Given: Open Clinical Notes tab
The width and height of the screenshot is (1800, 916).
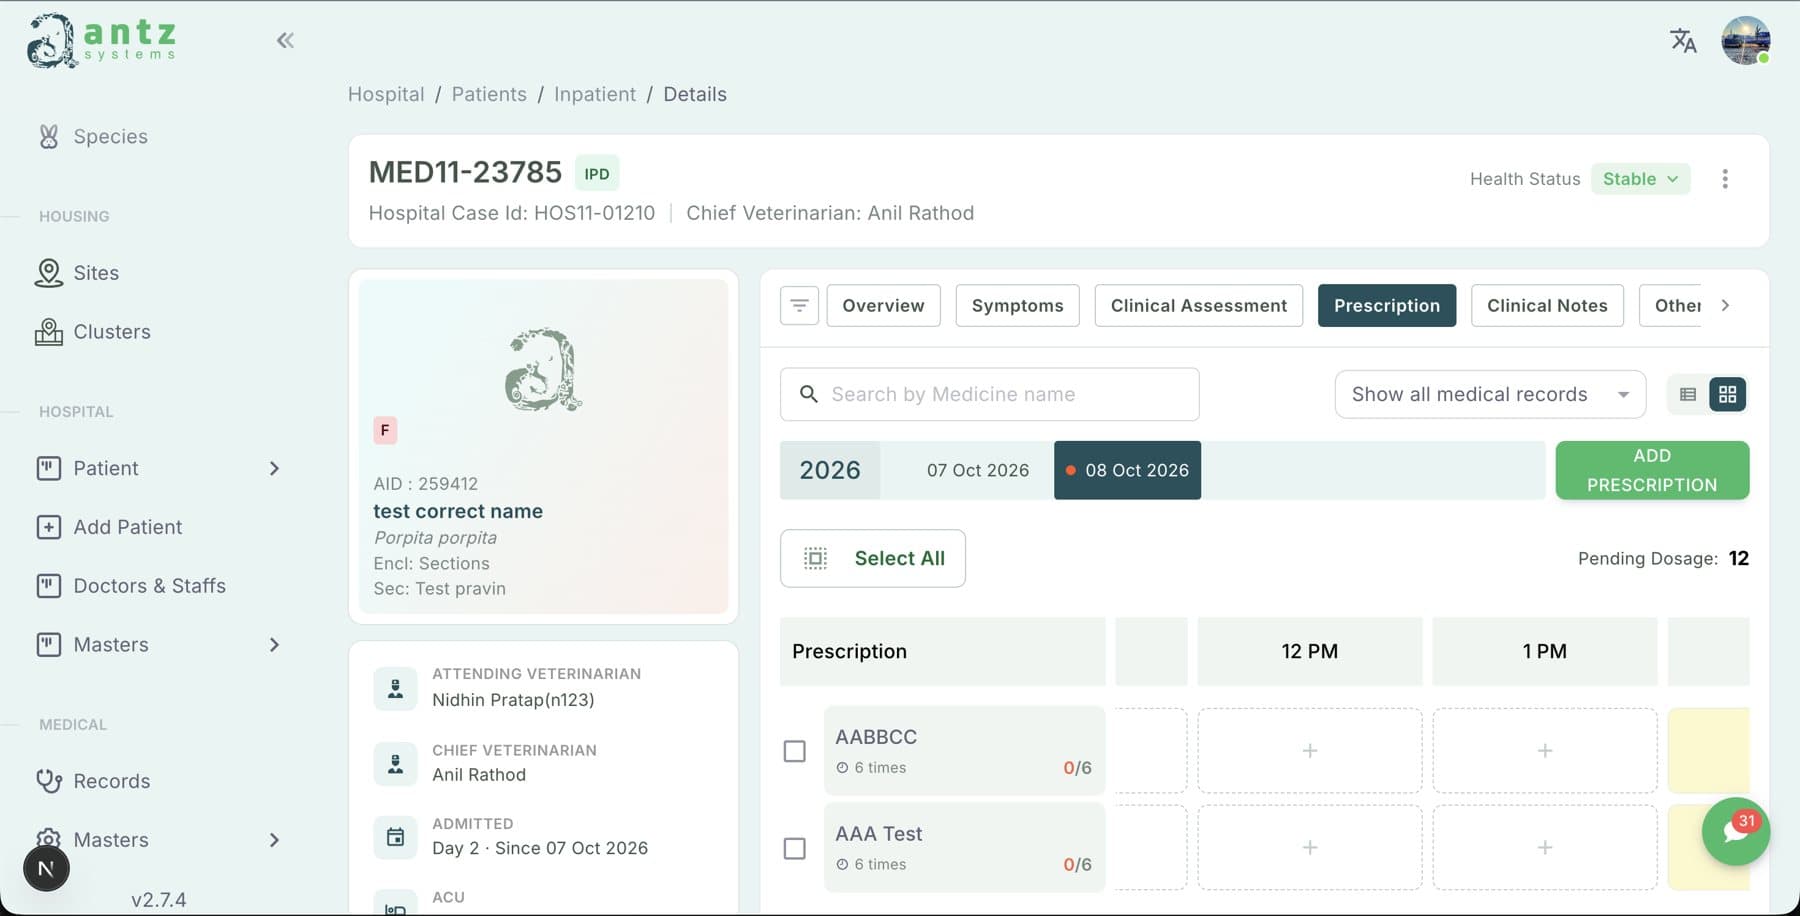Looking at the screenshot, I should tap(1547, 305).
